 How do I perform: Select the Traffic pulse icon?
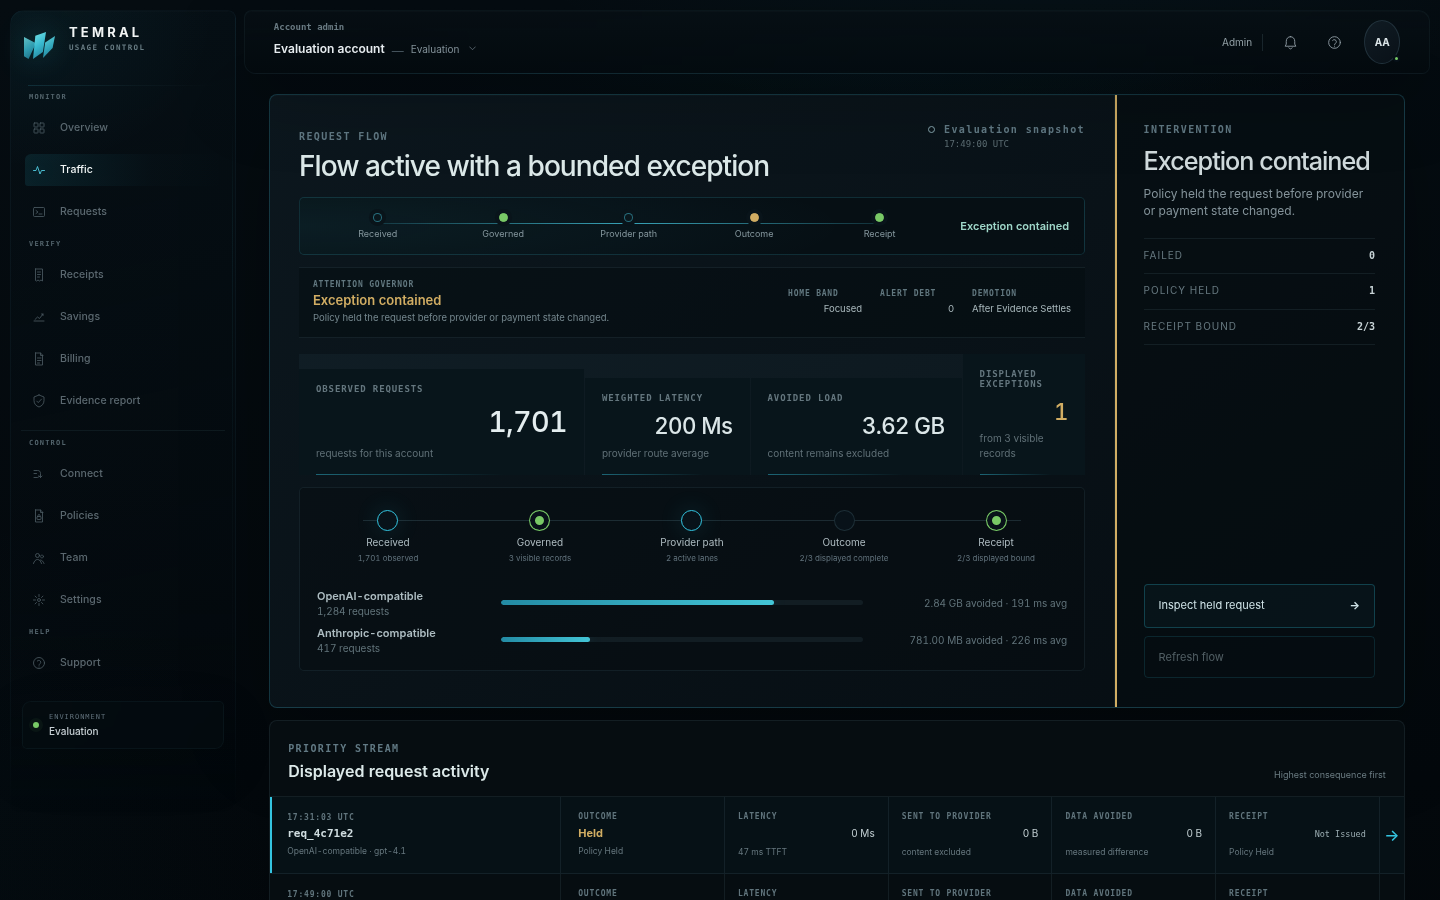click(x=39, y=170)
